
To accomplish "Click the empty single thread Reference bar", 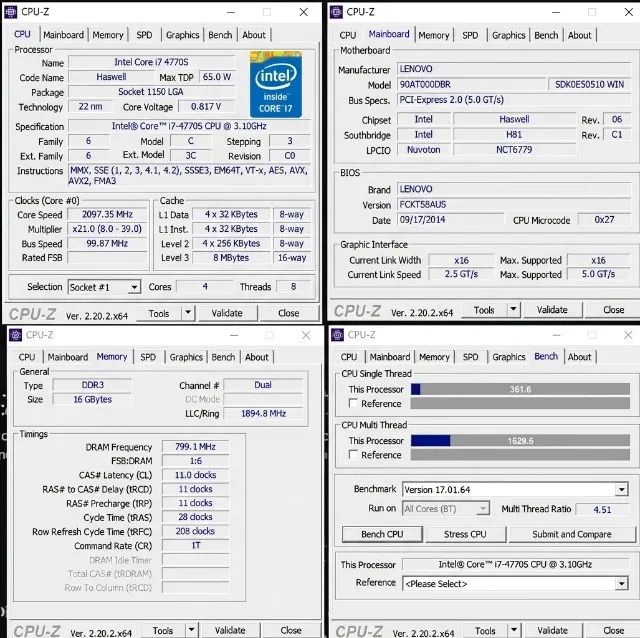I will 520,403.
